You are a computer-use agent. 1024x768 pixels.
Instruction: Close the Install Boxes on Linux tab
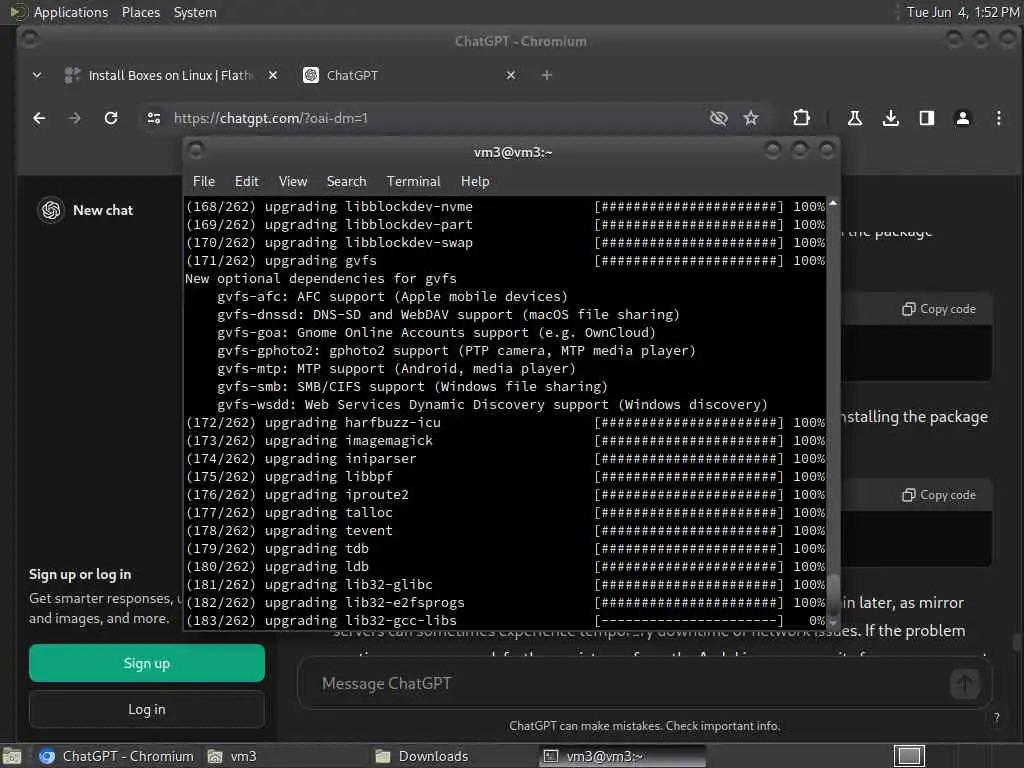273,75
